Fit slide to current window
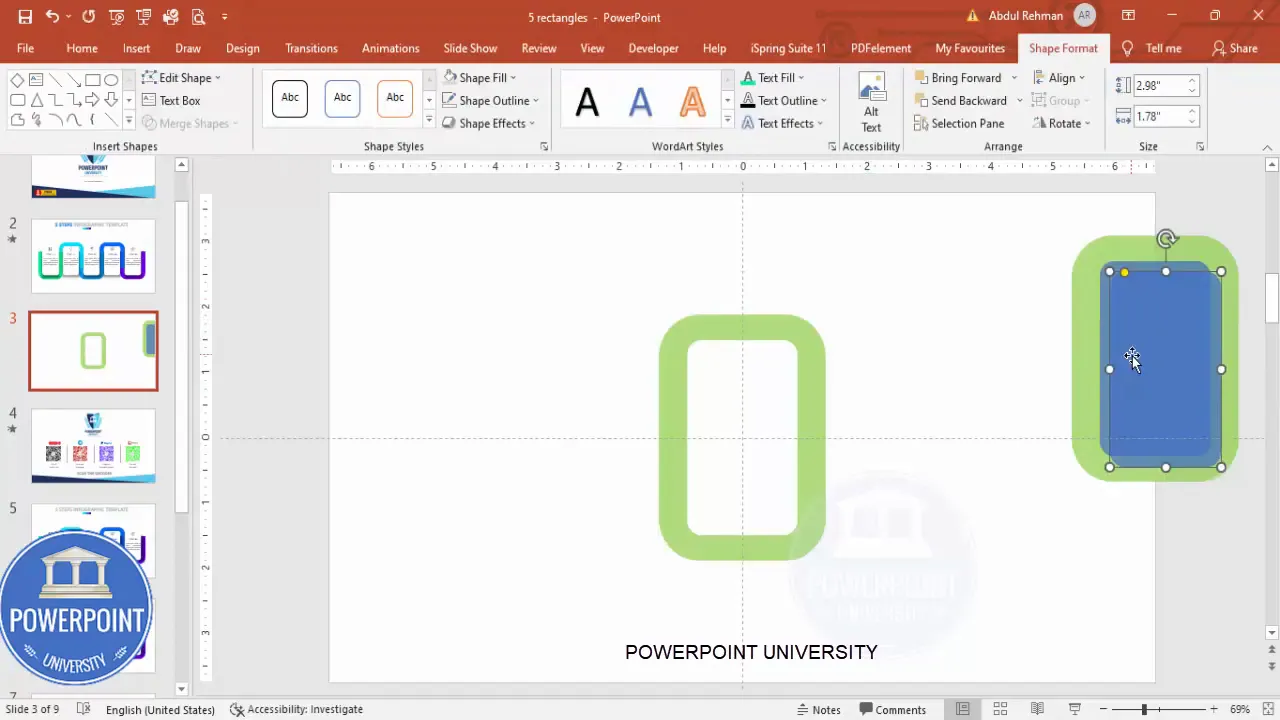Viewport: 1280px width, 720px height. (1267, 709)
